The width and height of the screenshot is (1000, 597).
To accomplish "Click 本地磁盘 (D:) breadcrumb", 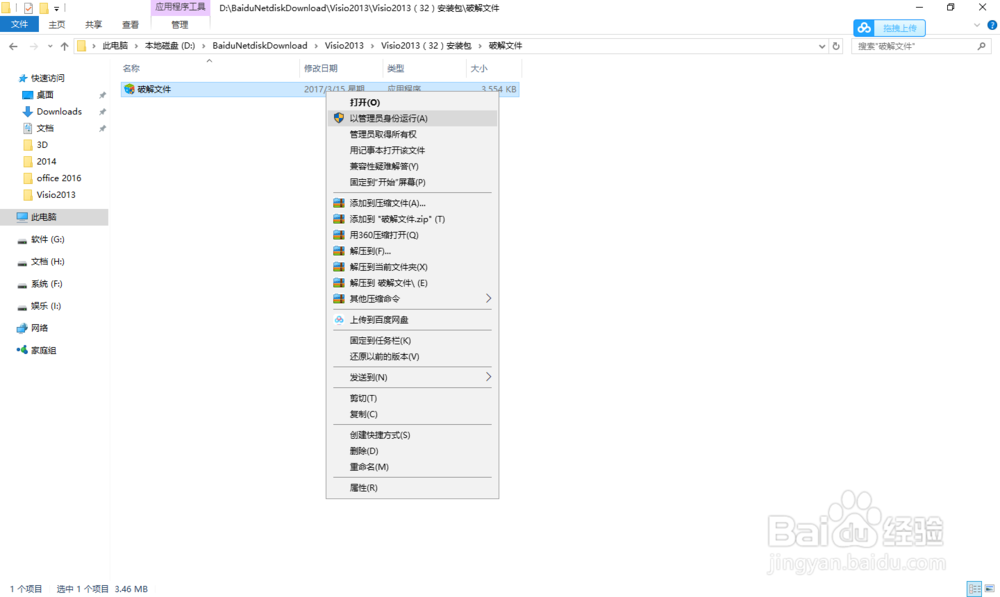I will pyautogui.click(x=170, y=46).
